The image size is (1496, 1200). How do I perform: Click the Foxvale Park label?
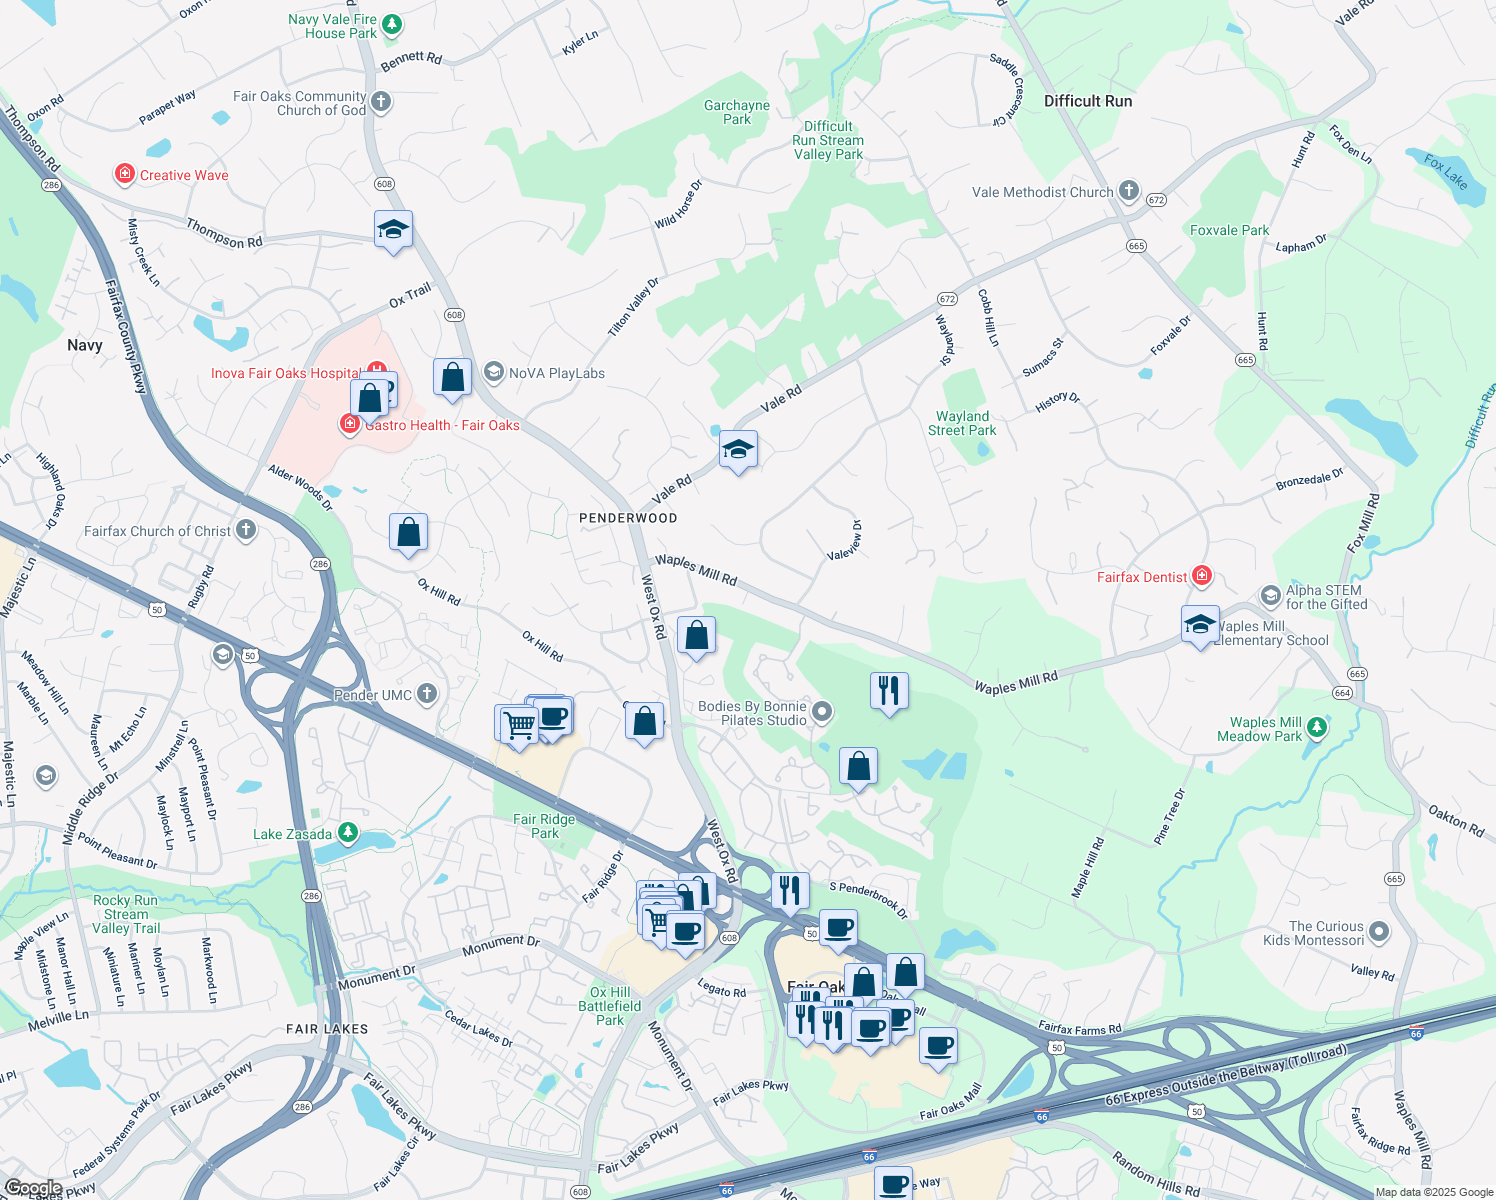pyautogui.click(x=1229, y=230)
